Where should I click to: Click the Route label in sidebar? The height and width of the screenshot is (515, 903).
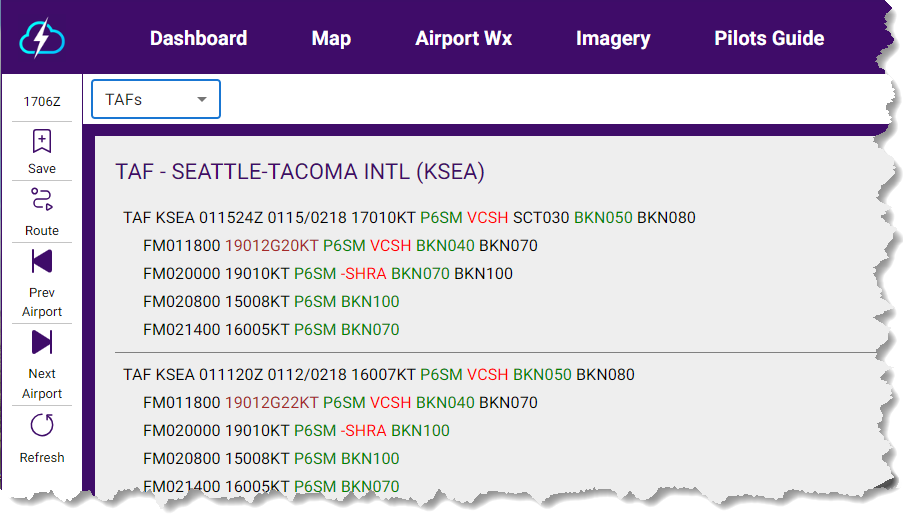42,231
